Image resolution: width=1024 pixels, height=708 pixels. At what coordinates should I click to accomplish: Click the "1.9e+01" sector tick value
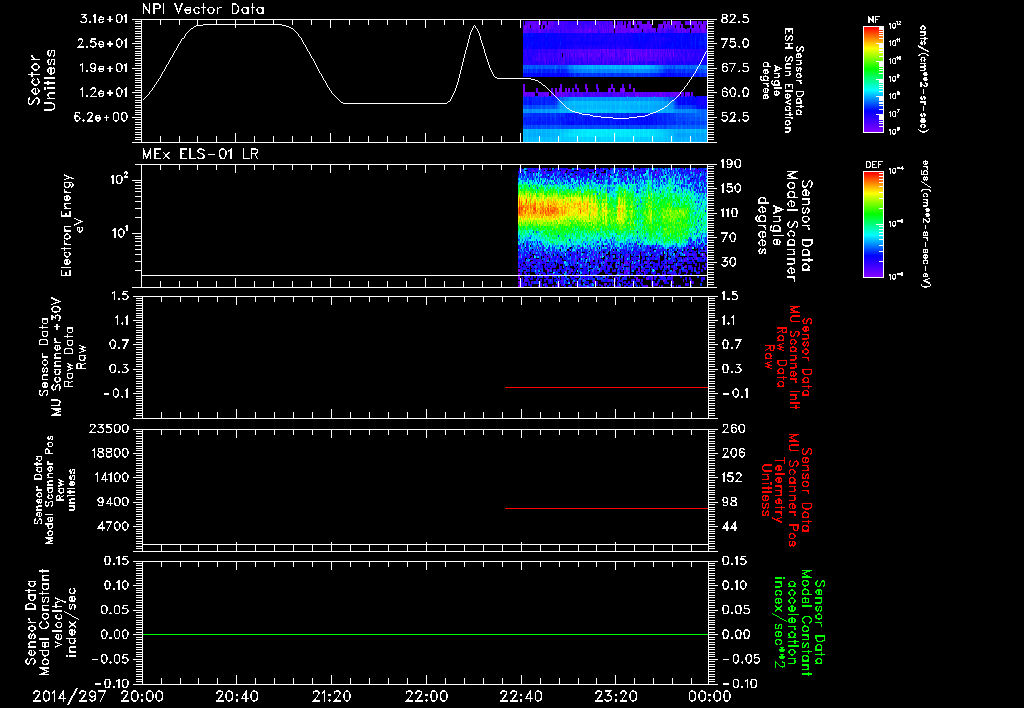coord(104,68)
